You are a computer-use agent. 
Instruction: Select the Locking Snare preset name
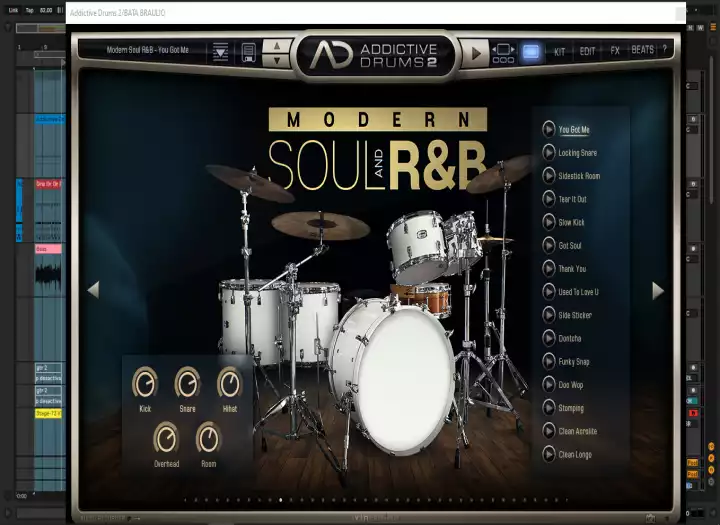tap(578, 153)
